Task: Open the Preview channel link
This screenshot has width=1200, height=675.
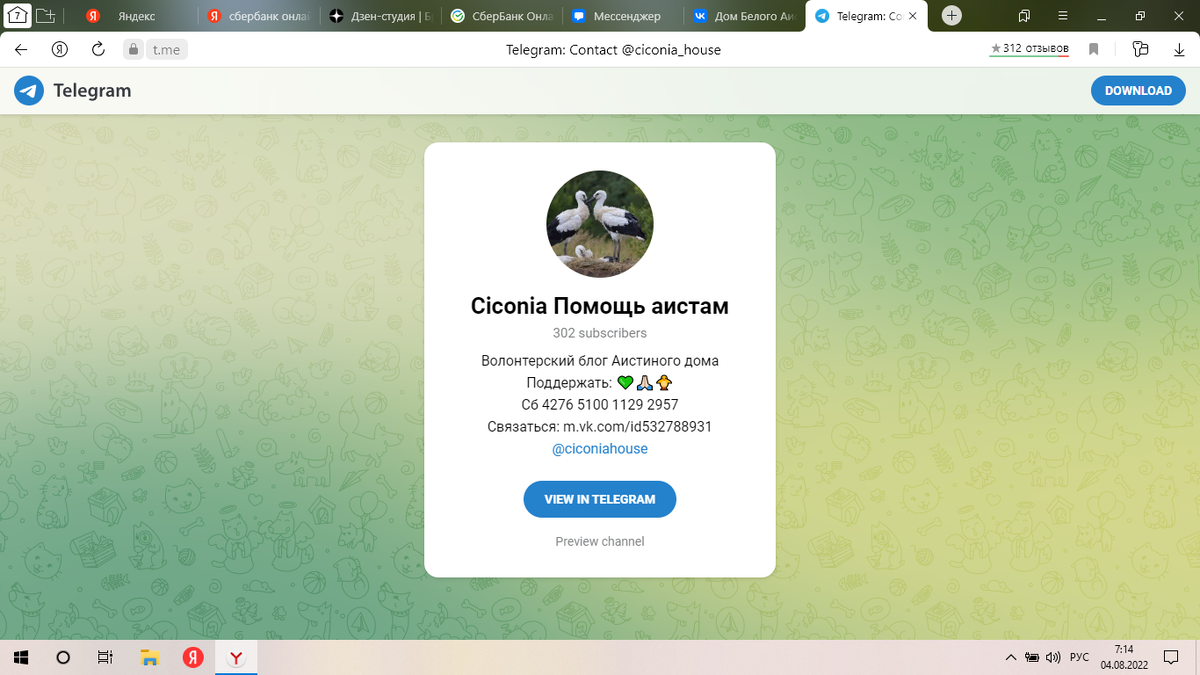Action: click(600, 541)
